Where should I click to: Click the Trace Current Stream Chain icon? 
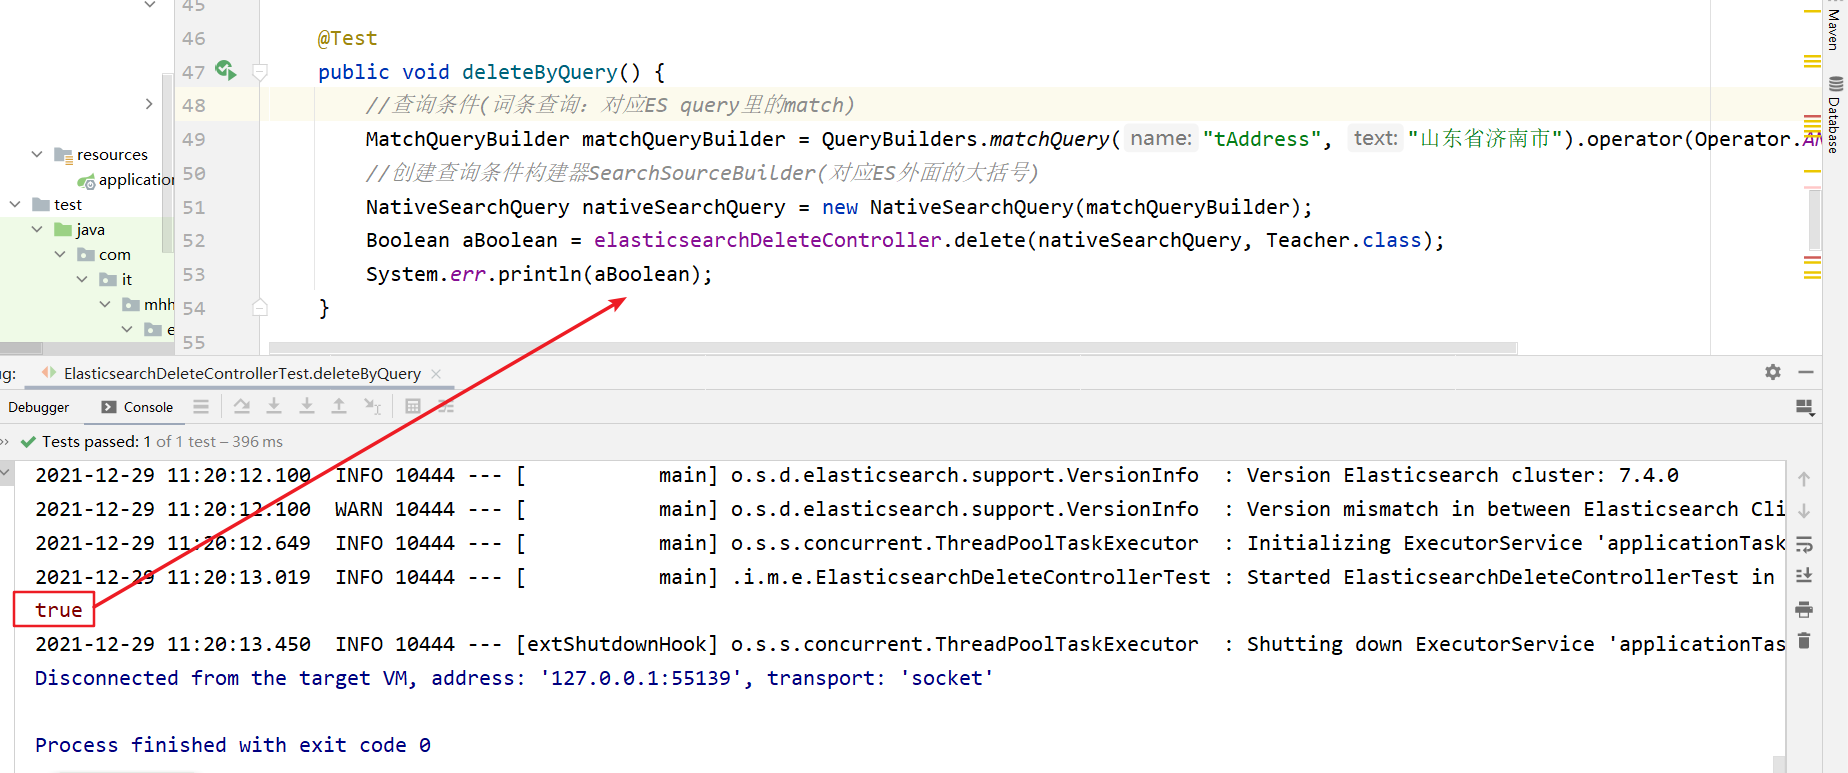click(x=446, y=406)
